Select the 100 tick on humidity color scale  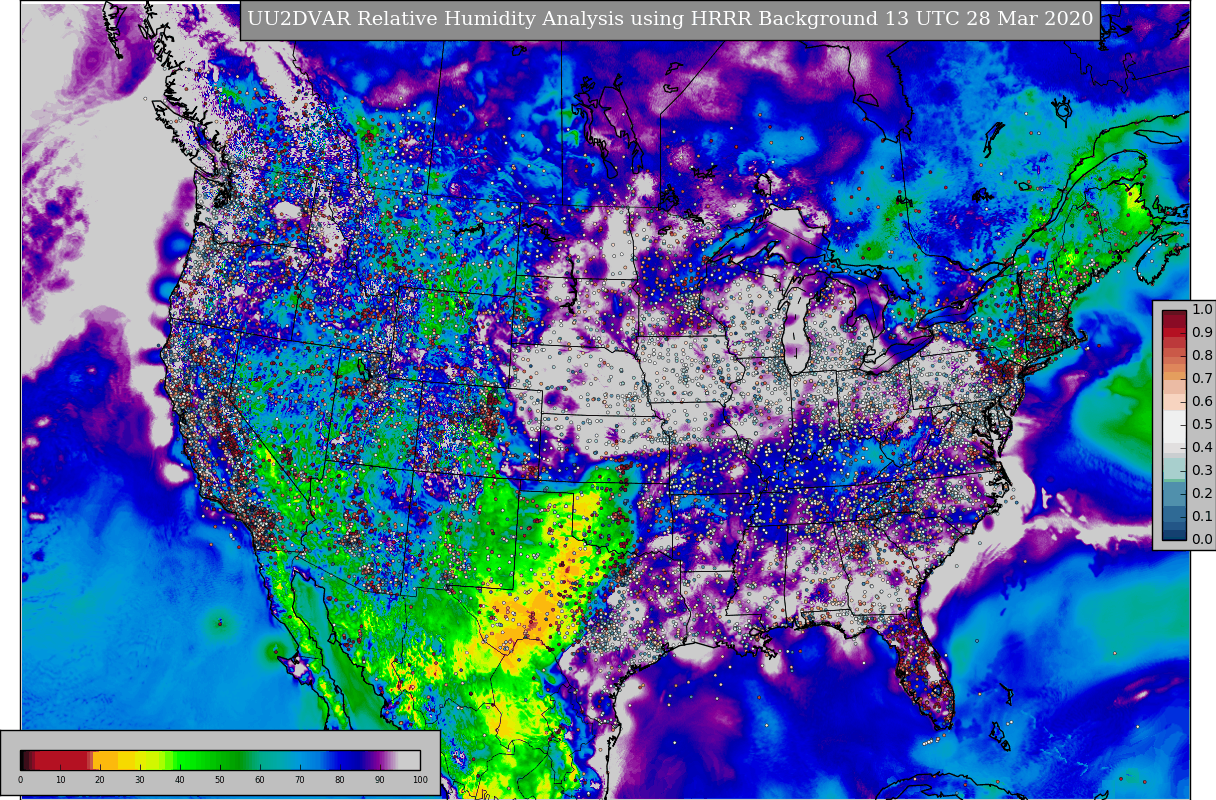pyautogui.click(x=420, y=780)
